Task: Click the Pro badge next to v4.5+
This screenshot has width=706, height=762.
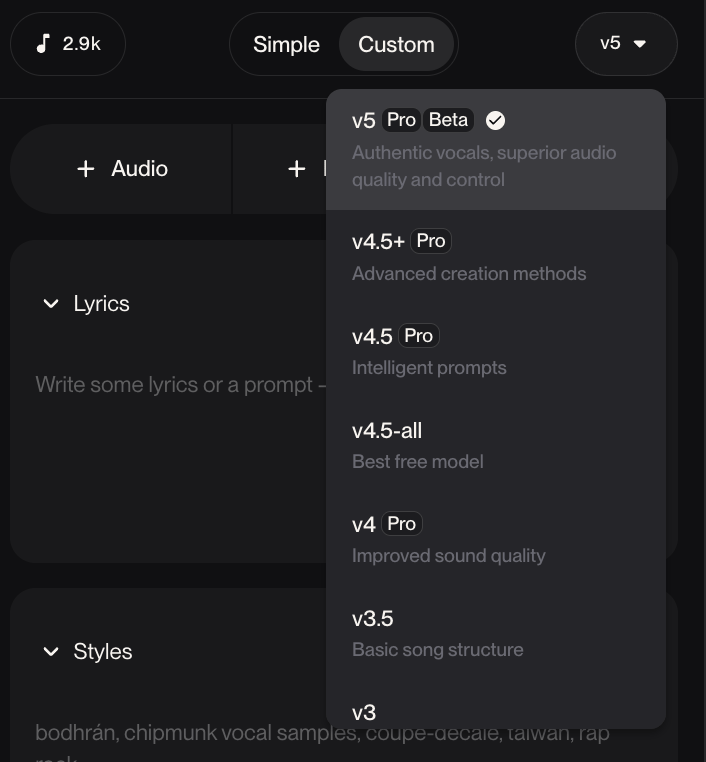Action: click(x=431, y=241)
